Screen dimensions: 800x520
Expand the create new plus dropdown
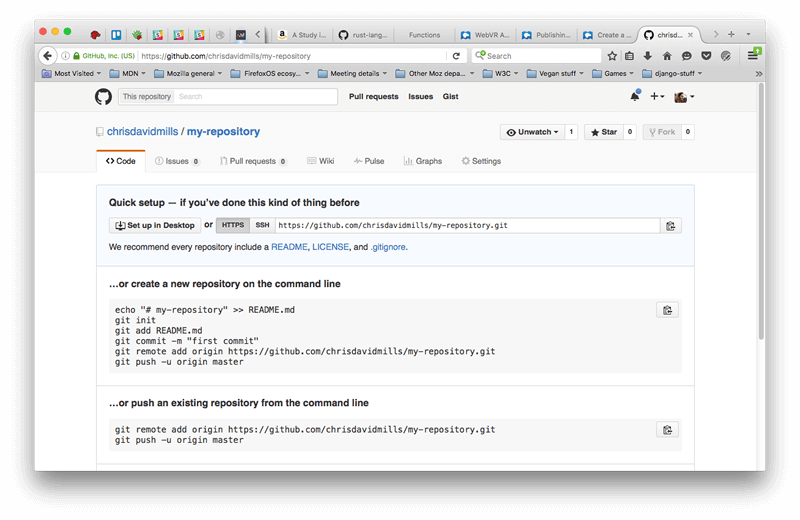click(657, 97)
